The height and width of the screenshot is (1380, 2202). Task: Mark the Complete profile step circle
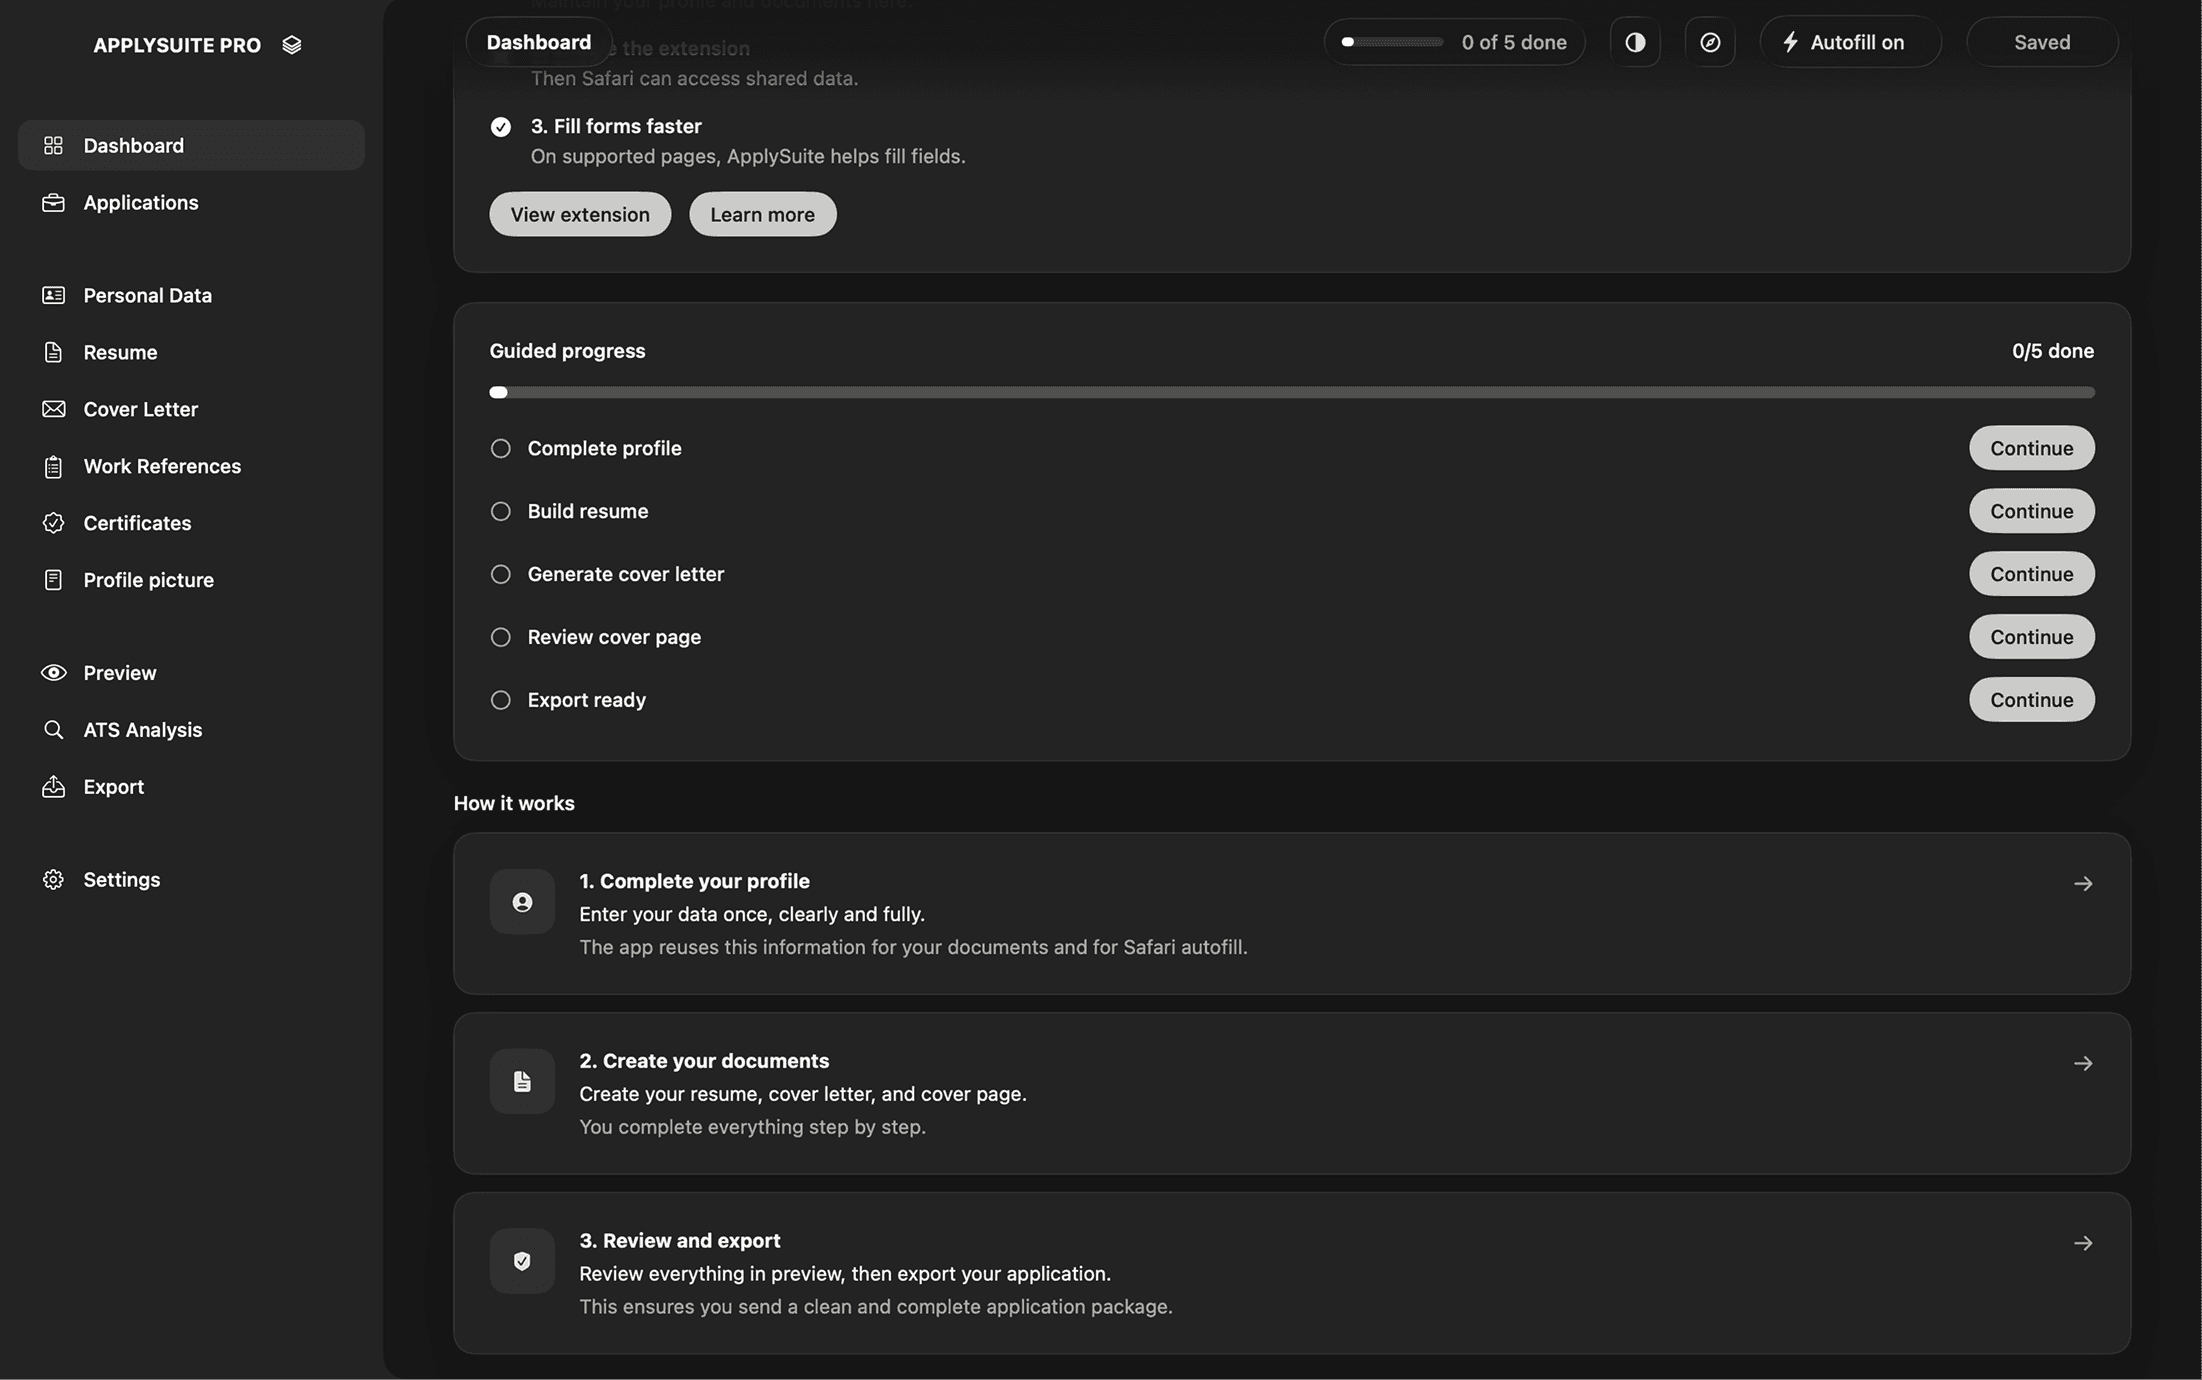click(x=501, y=448)
